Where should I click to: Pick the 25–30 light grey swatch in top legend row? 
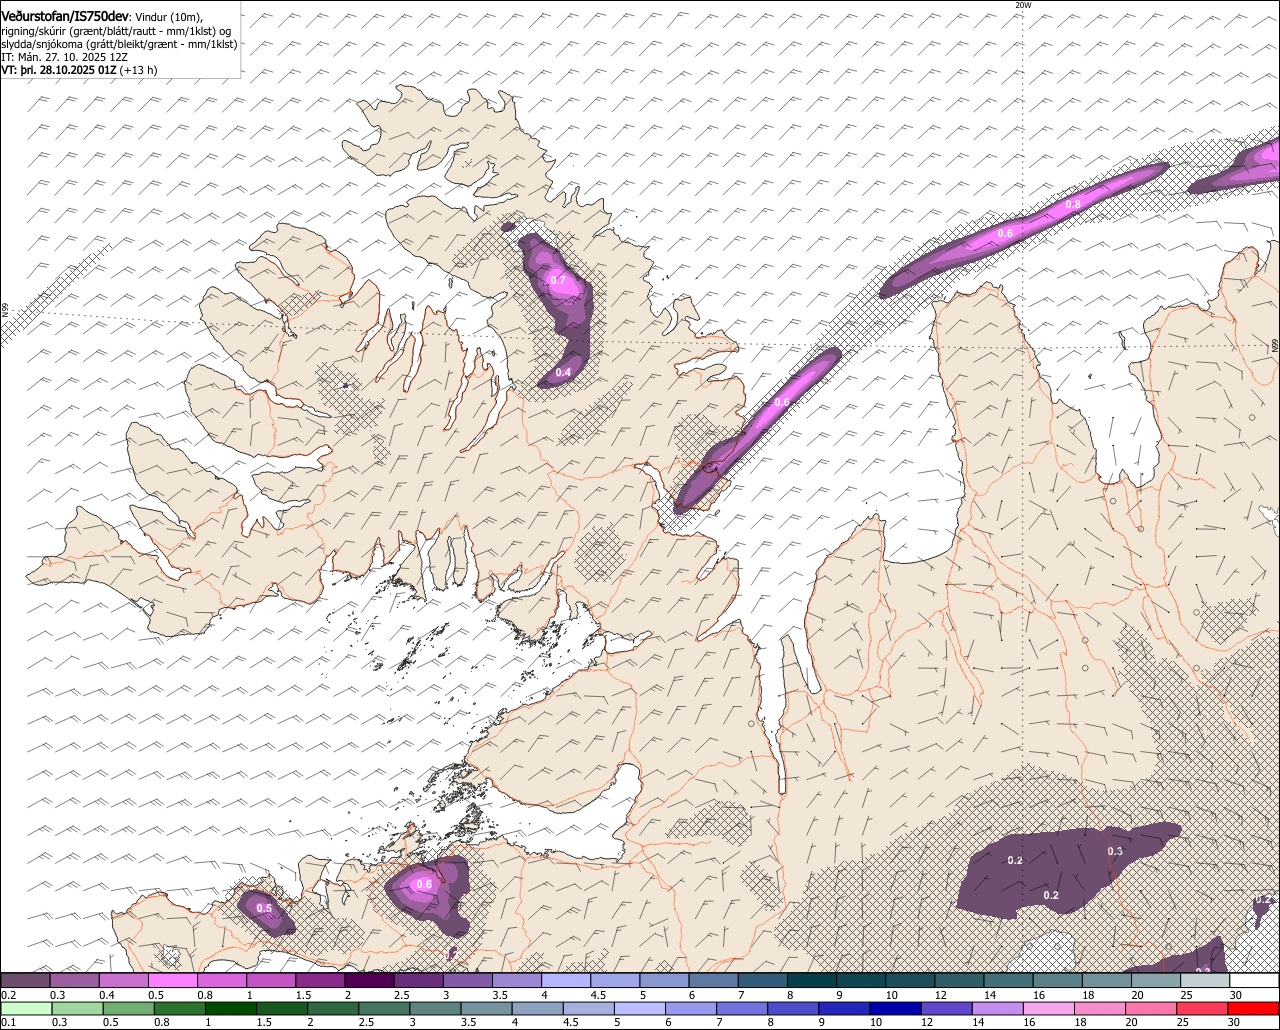tap(1206, 980)
